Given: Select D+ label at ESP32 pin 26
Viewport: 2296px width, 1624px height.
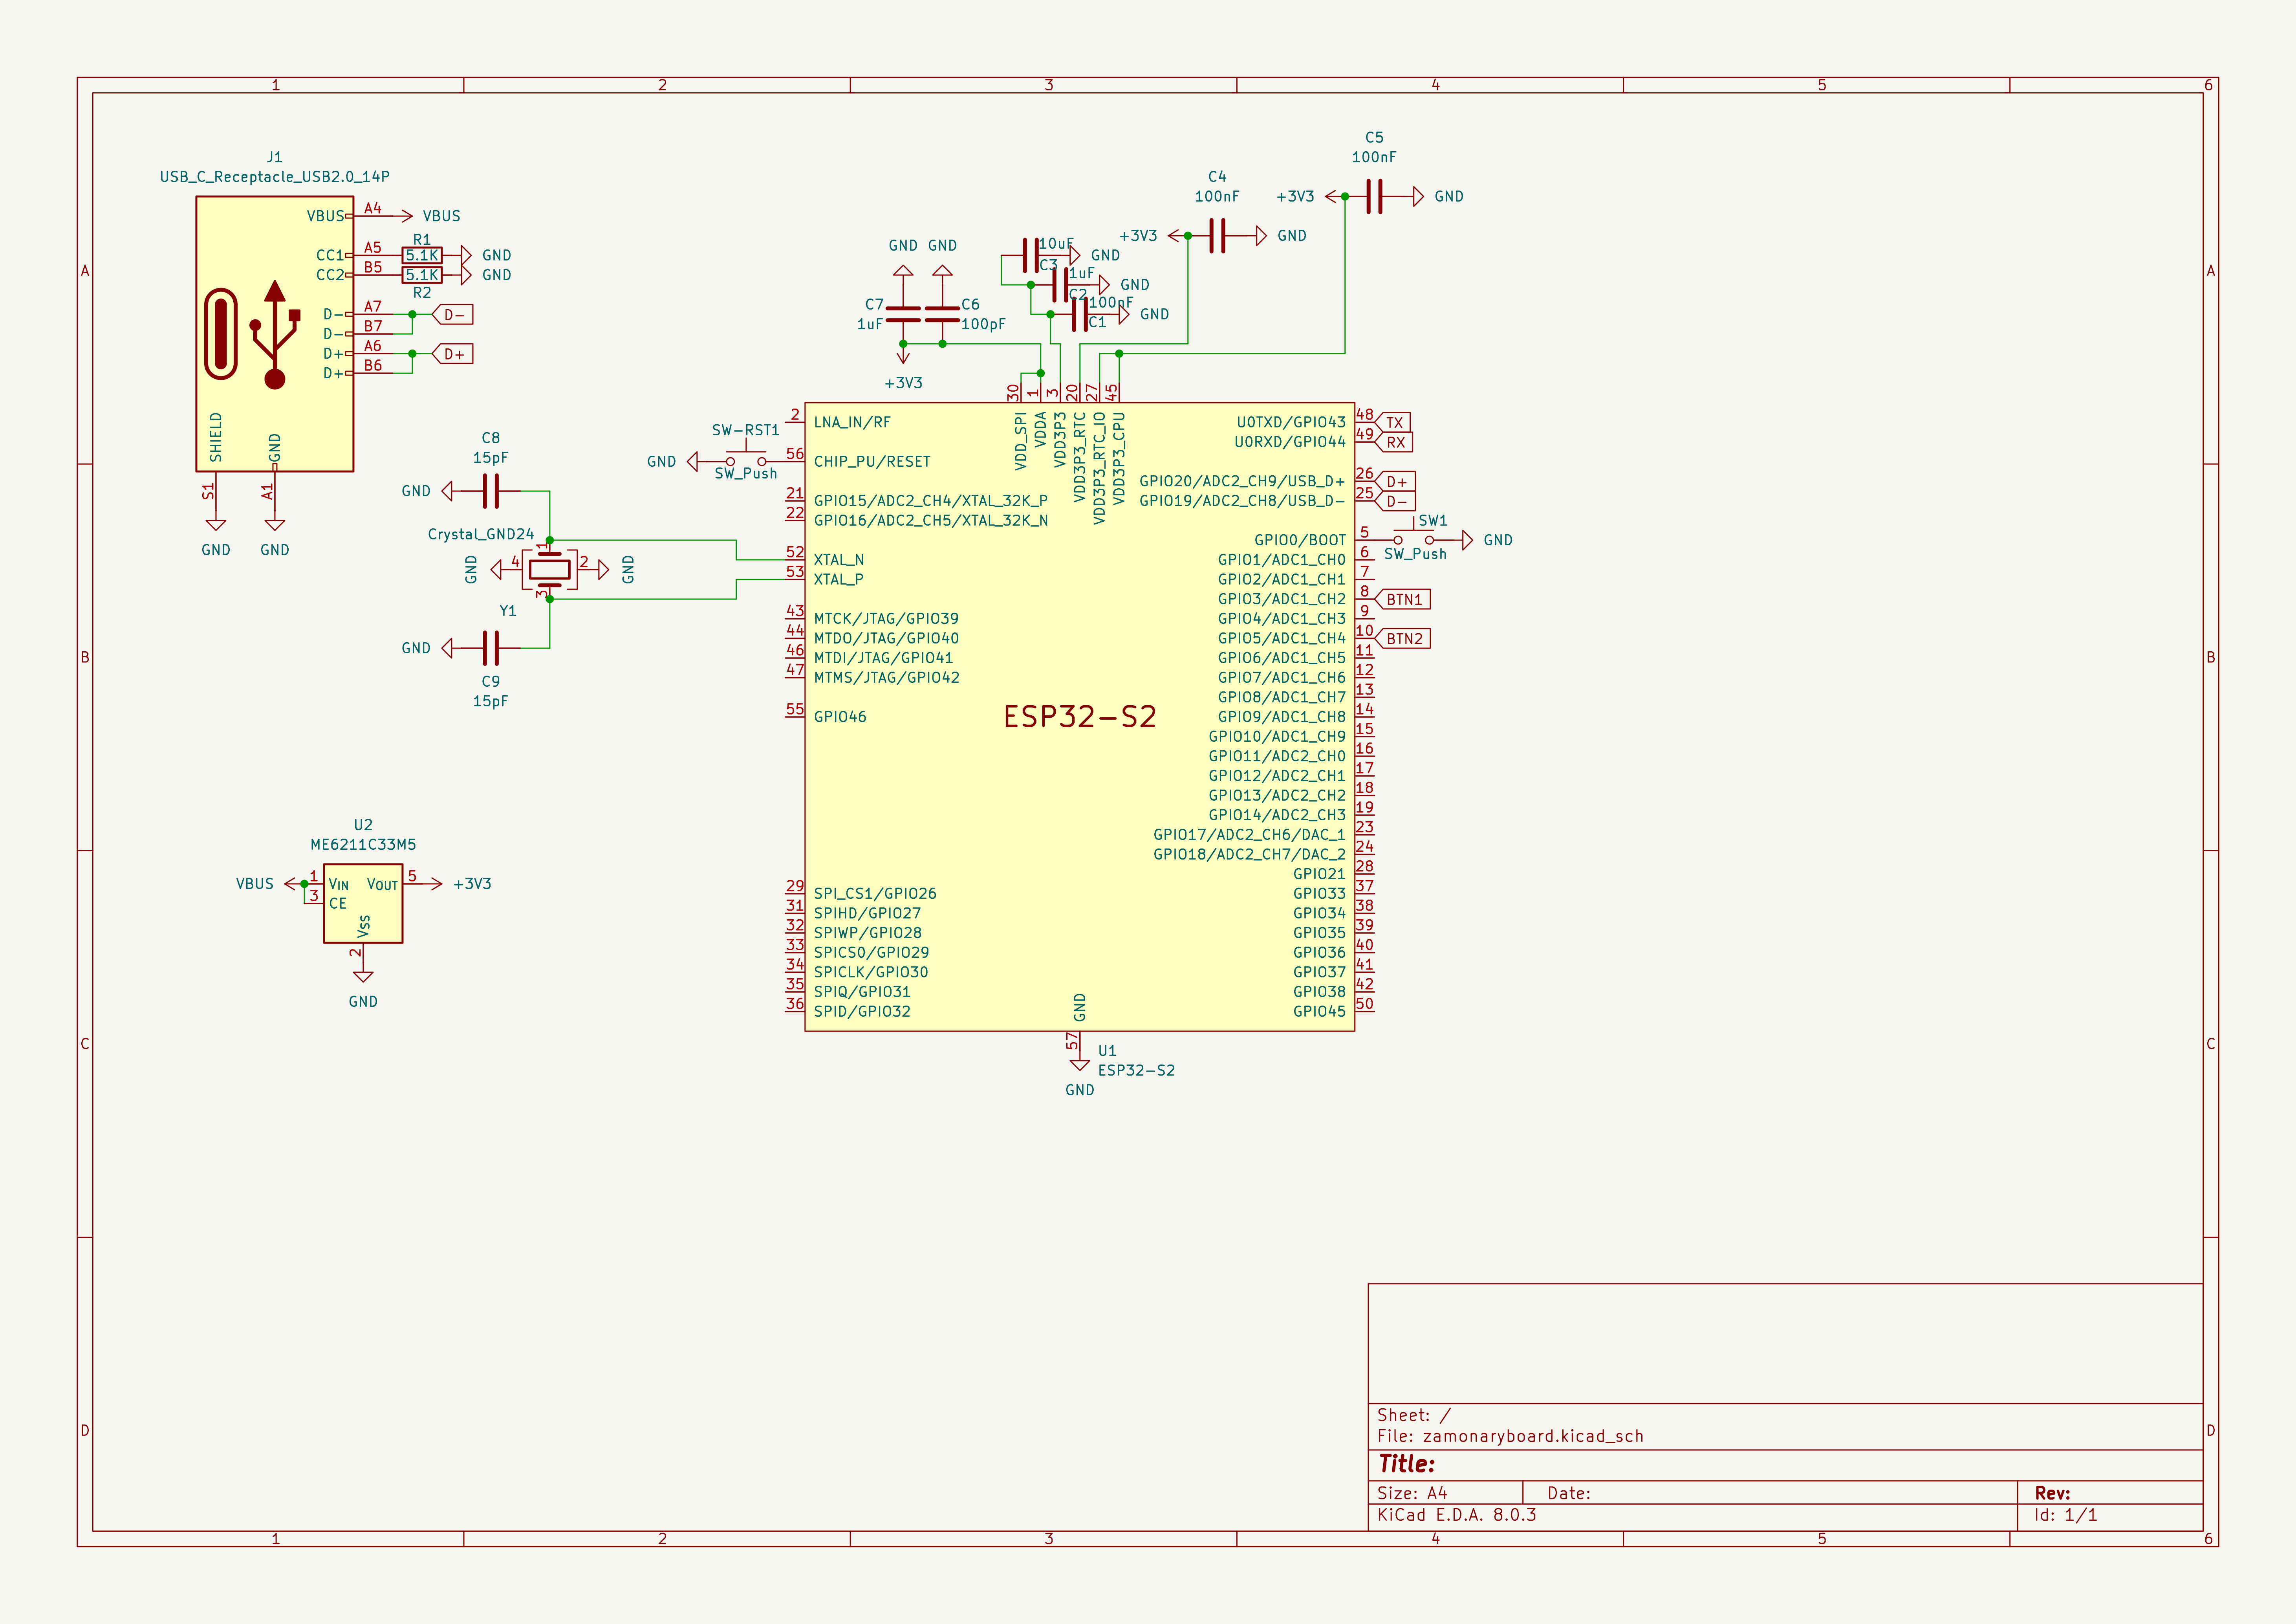Looking at the screenshot, I should [x=1396, y=481].
